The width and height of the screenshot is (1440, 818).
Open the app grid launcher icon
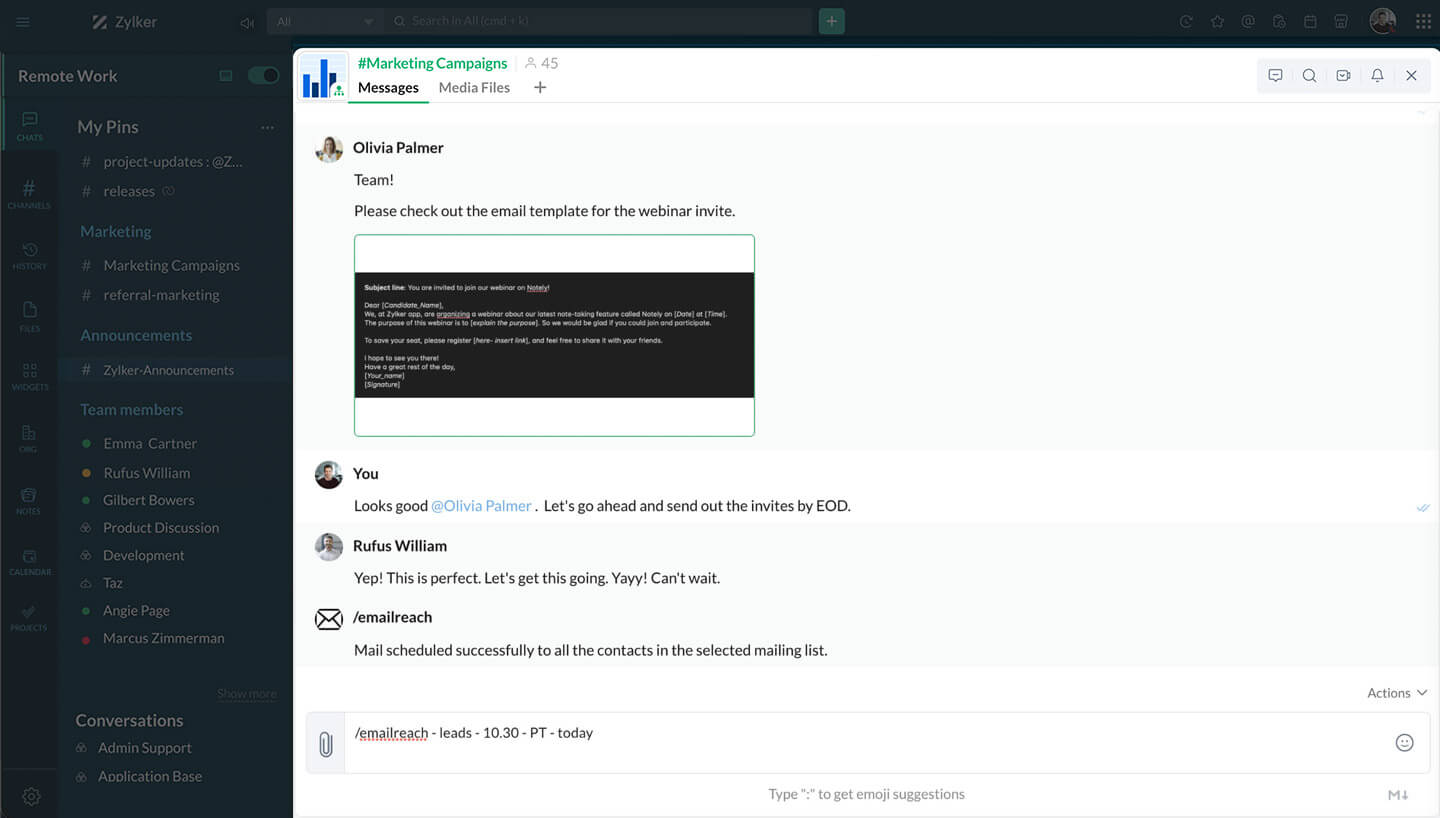click(1423, 21)
